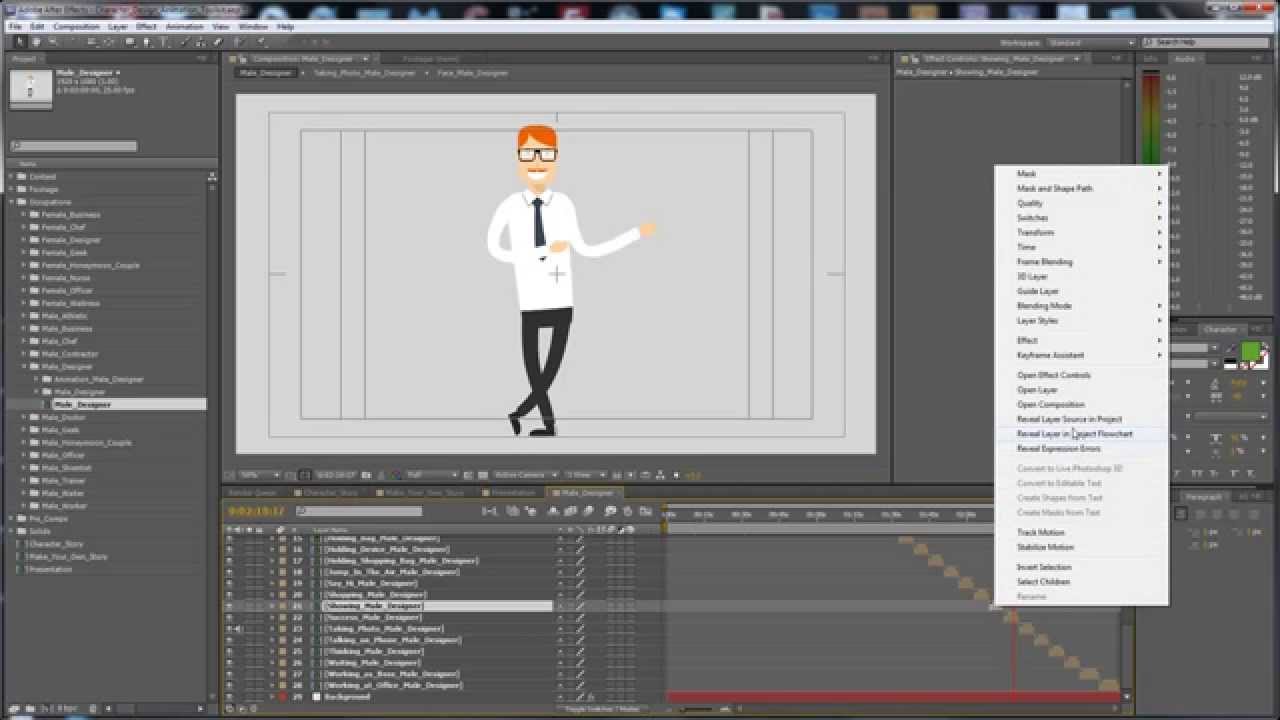Open the Blending Mode submenu
The height and width of the screenshot is (720, 1280).
tap(1082, 306)
